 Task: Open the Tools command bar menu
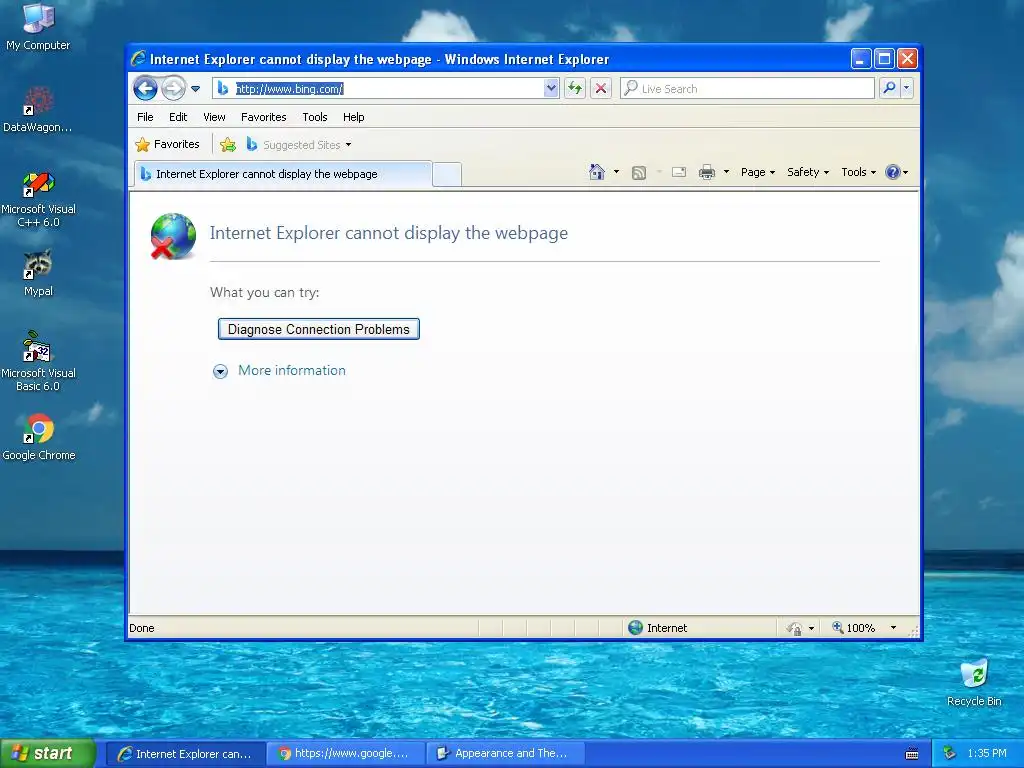[x=858, y=172]
